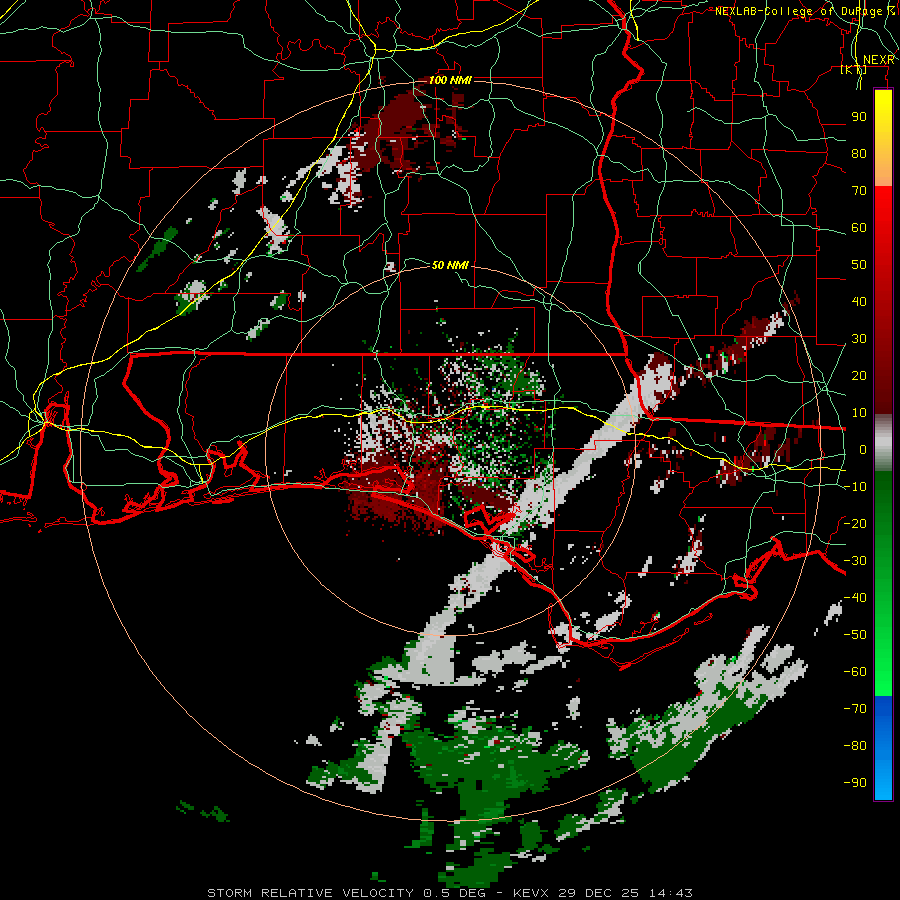The image size is (900, 900).
Task: Click the 40 kt label on color scale
Action: tap(859, 301)
